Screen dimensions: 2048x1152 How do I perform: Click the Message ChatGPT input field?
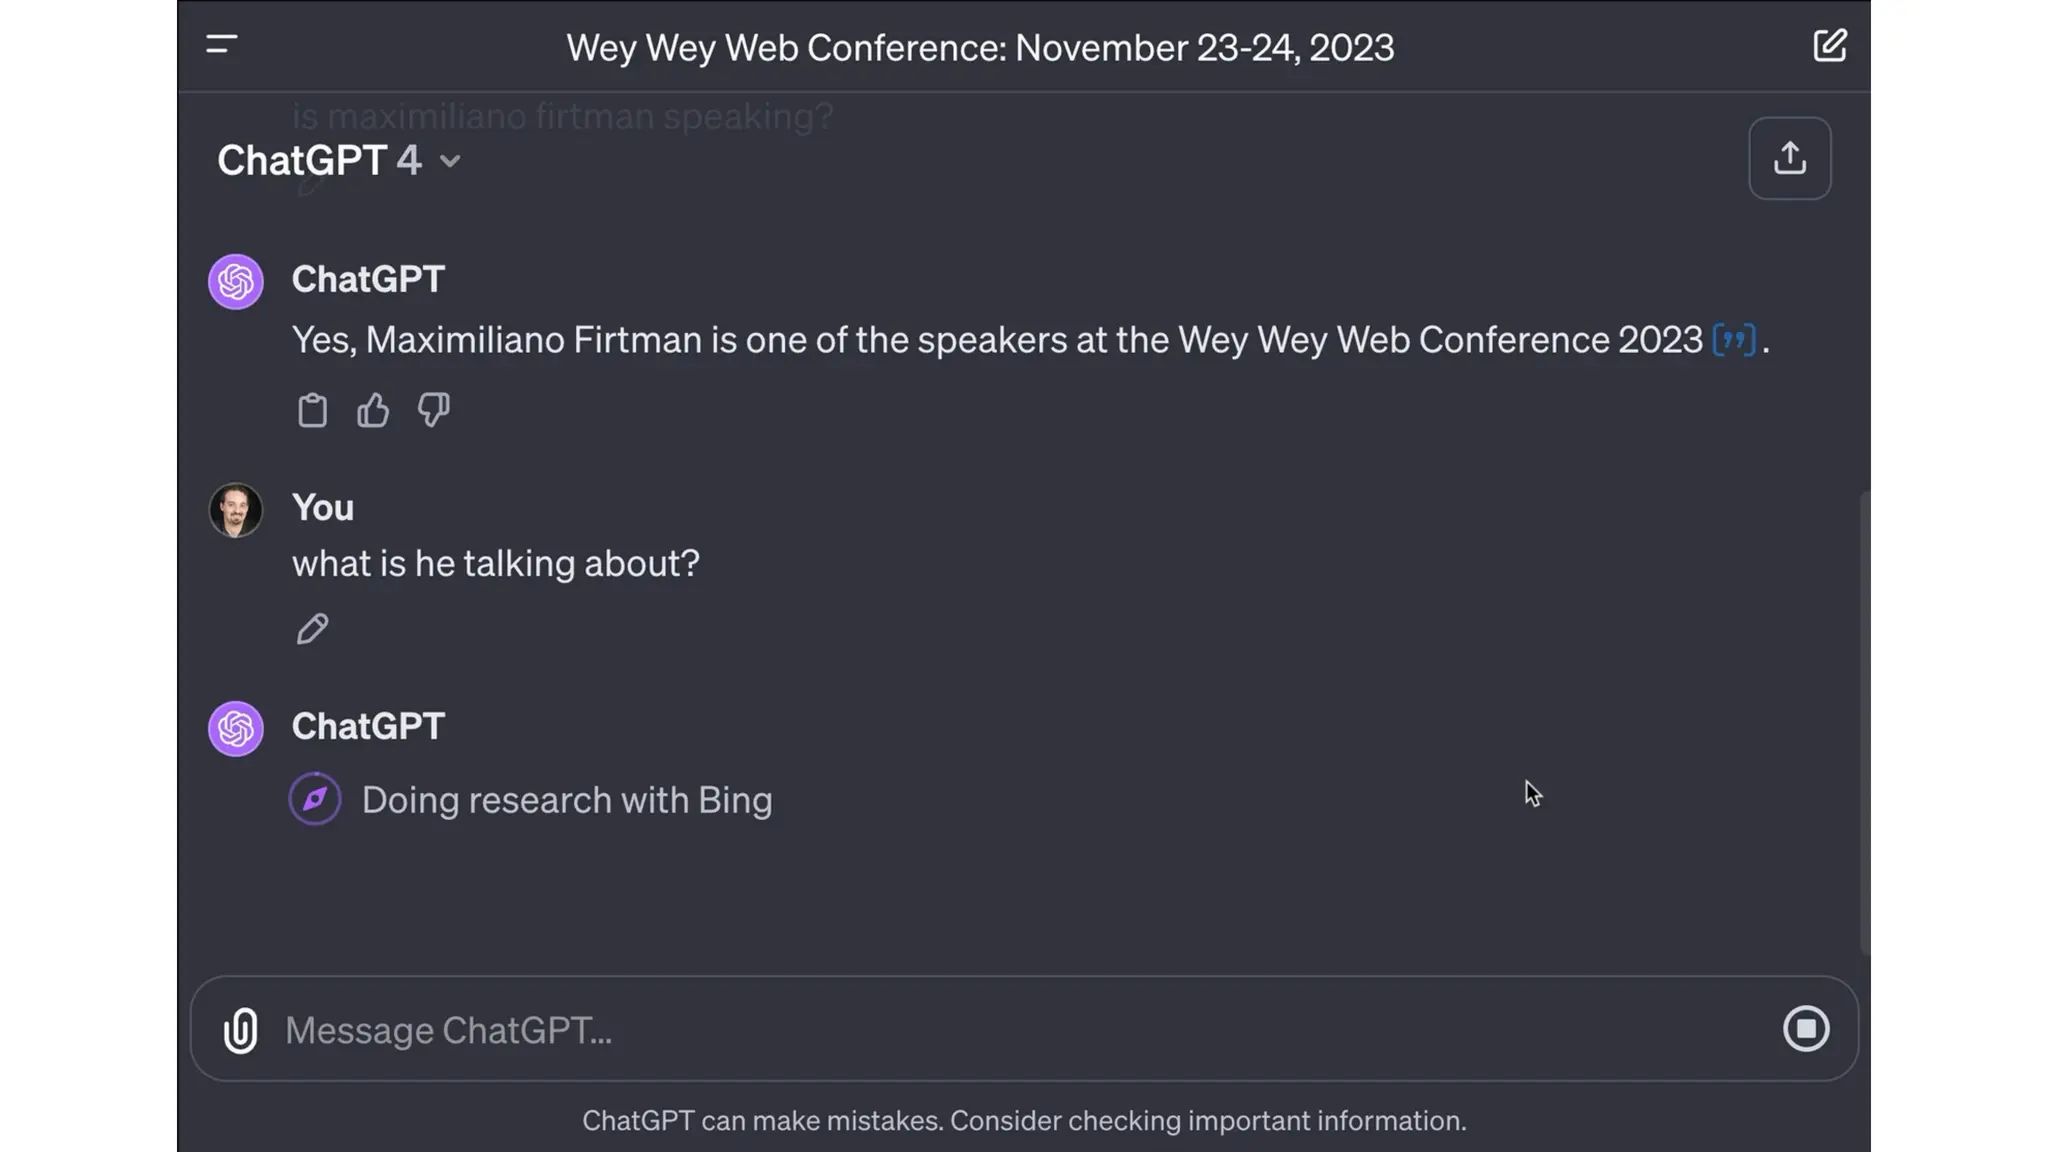click(1000, 1030)
